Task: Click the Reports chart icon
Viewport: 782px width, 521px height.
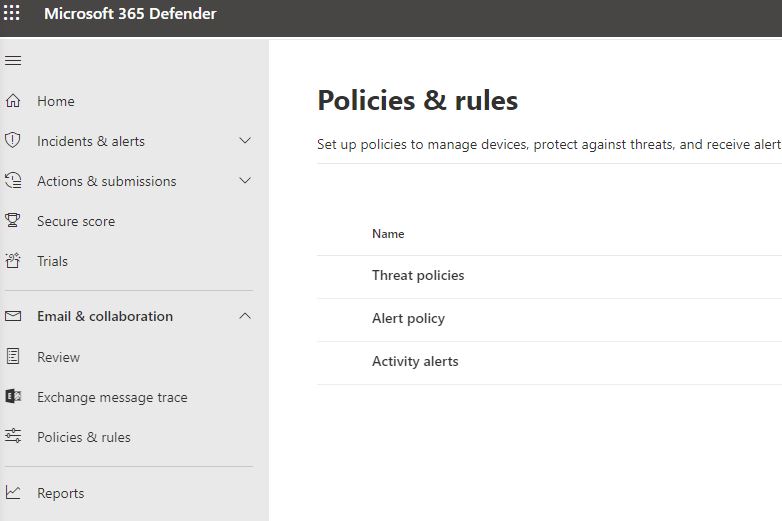Action: tap(13, 493)
